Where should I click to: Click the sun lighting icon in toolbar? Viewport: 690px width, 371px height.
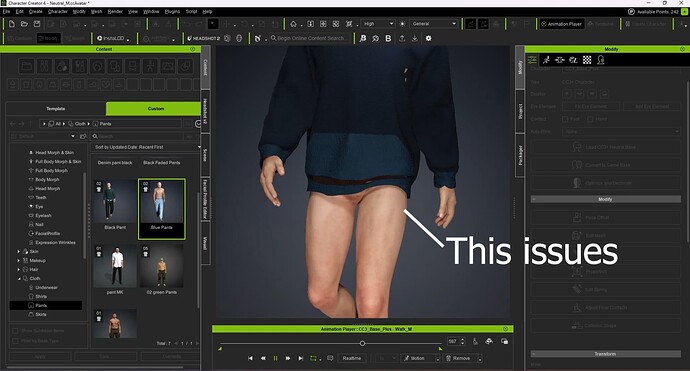point(402,24)
